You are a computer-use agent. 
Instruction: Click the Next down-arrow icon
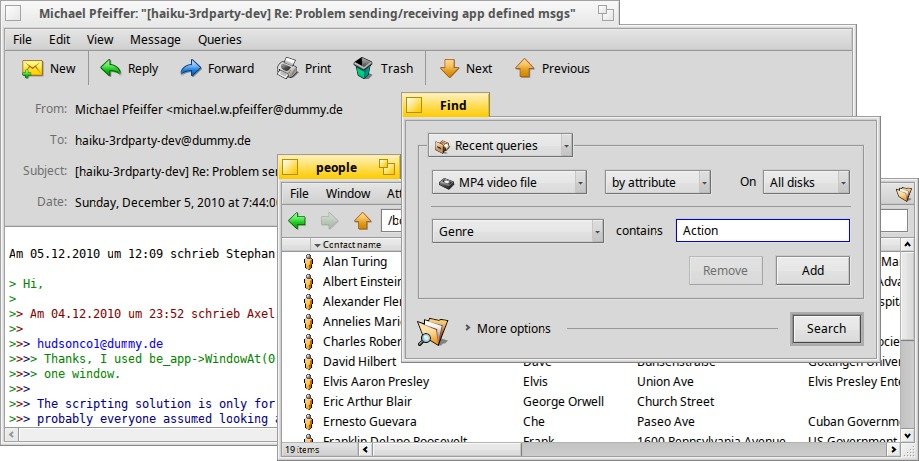[x=449, y=68]
